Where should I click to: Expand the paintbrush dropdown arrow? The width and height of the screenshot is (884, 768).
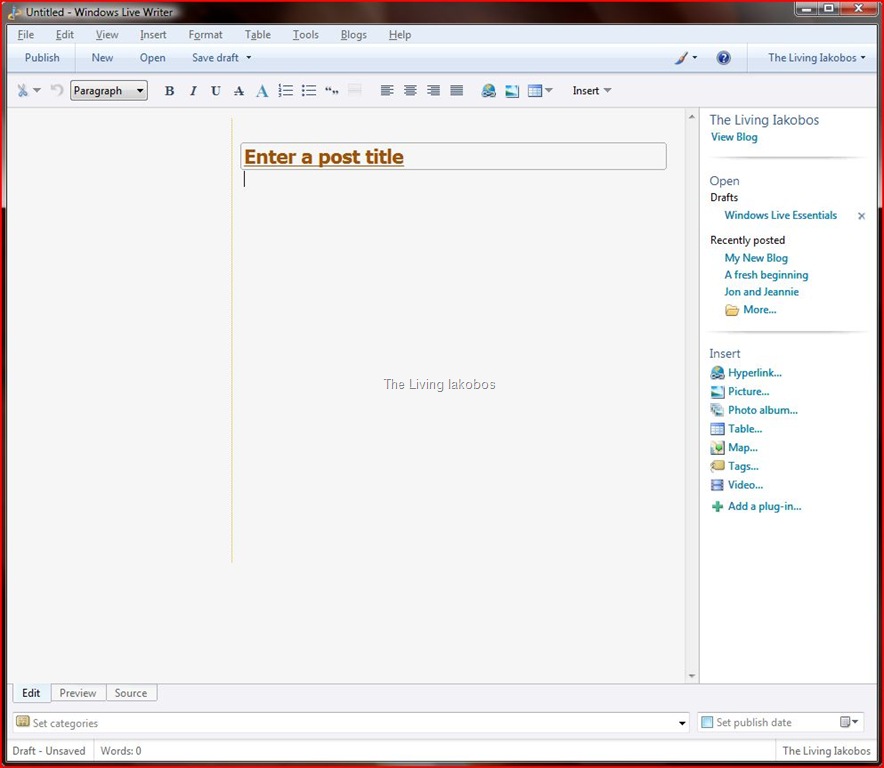[x=695, y=58]
